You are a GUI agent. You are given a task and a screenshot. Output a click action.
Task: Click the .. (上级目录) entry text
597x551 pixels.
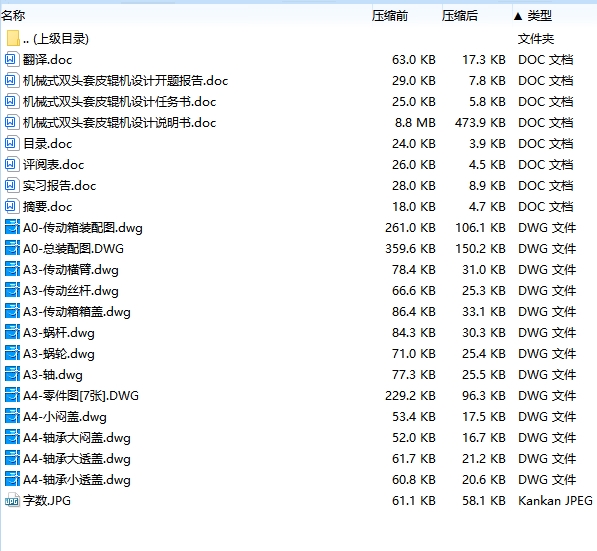[x=56, y=39]
